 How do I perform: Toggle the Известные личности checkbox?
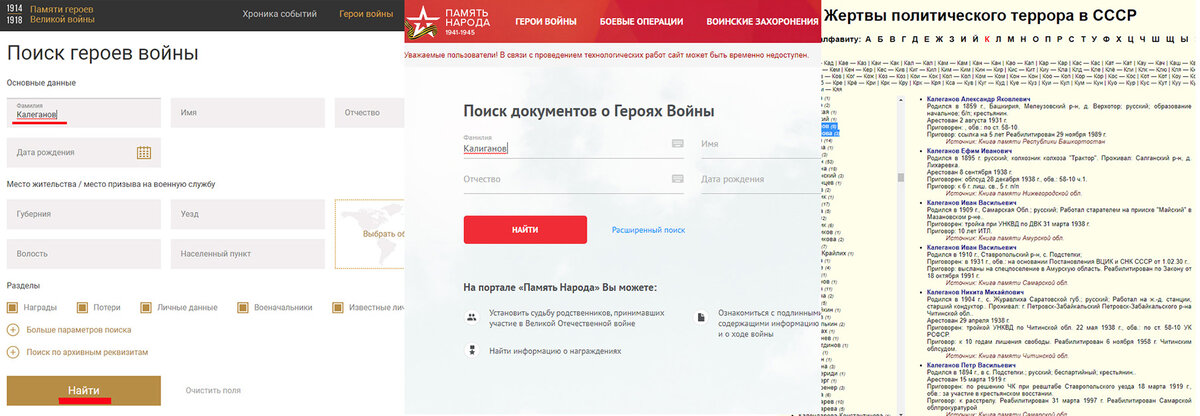tap(337, 307)
